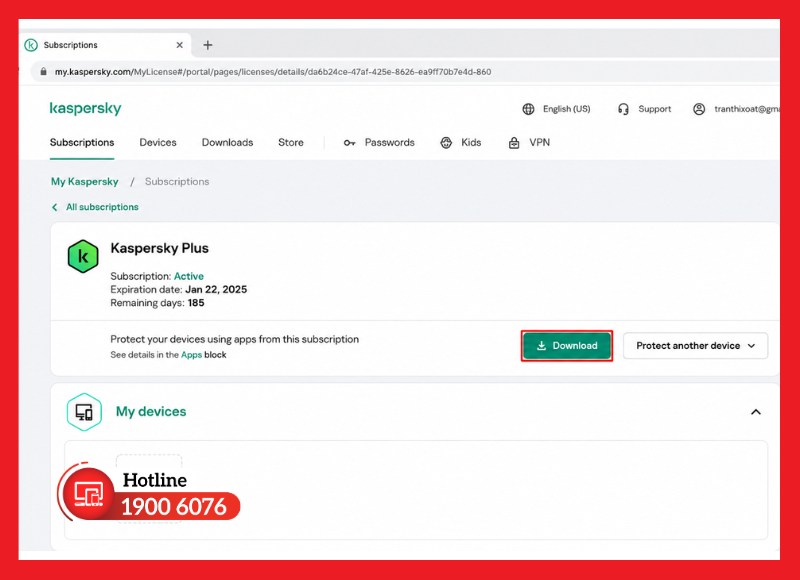800x580 pixels.
Task: Click the Support link
Action: click(655, 109)
